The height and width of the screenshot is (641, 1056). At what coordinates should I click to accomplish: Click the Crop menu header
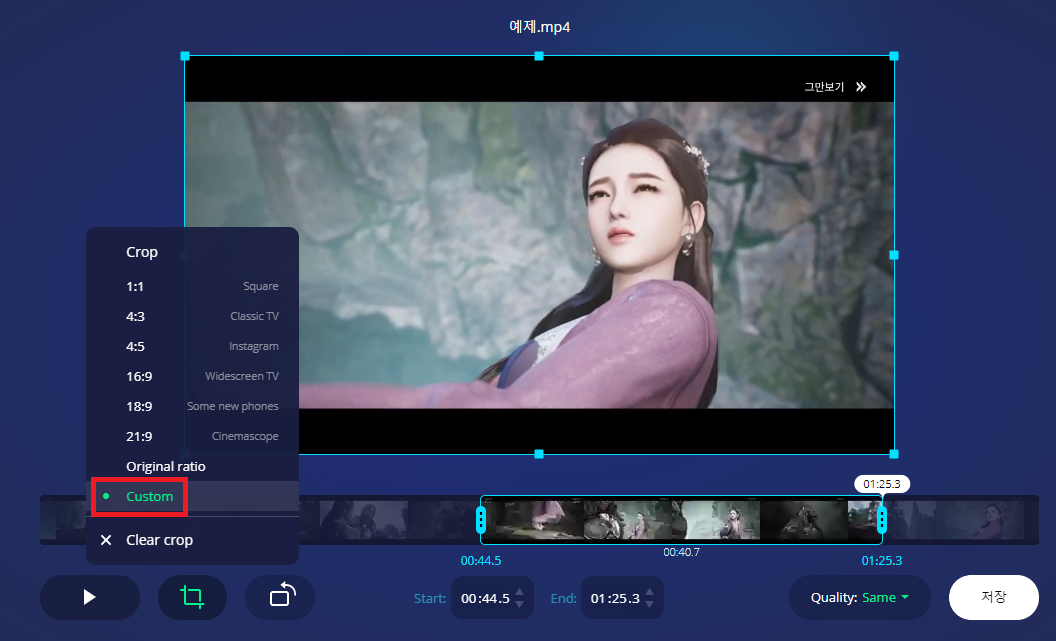tap(141, 252)
